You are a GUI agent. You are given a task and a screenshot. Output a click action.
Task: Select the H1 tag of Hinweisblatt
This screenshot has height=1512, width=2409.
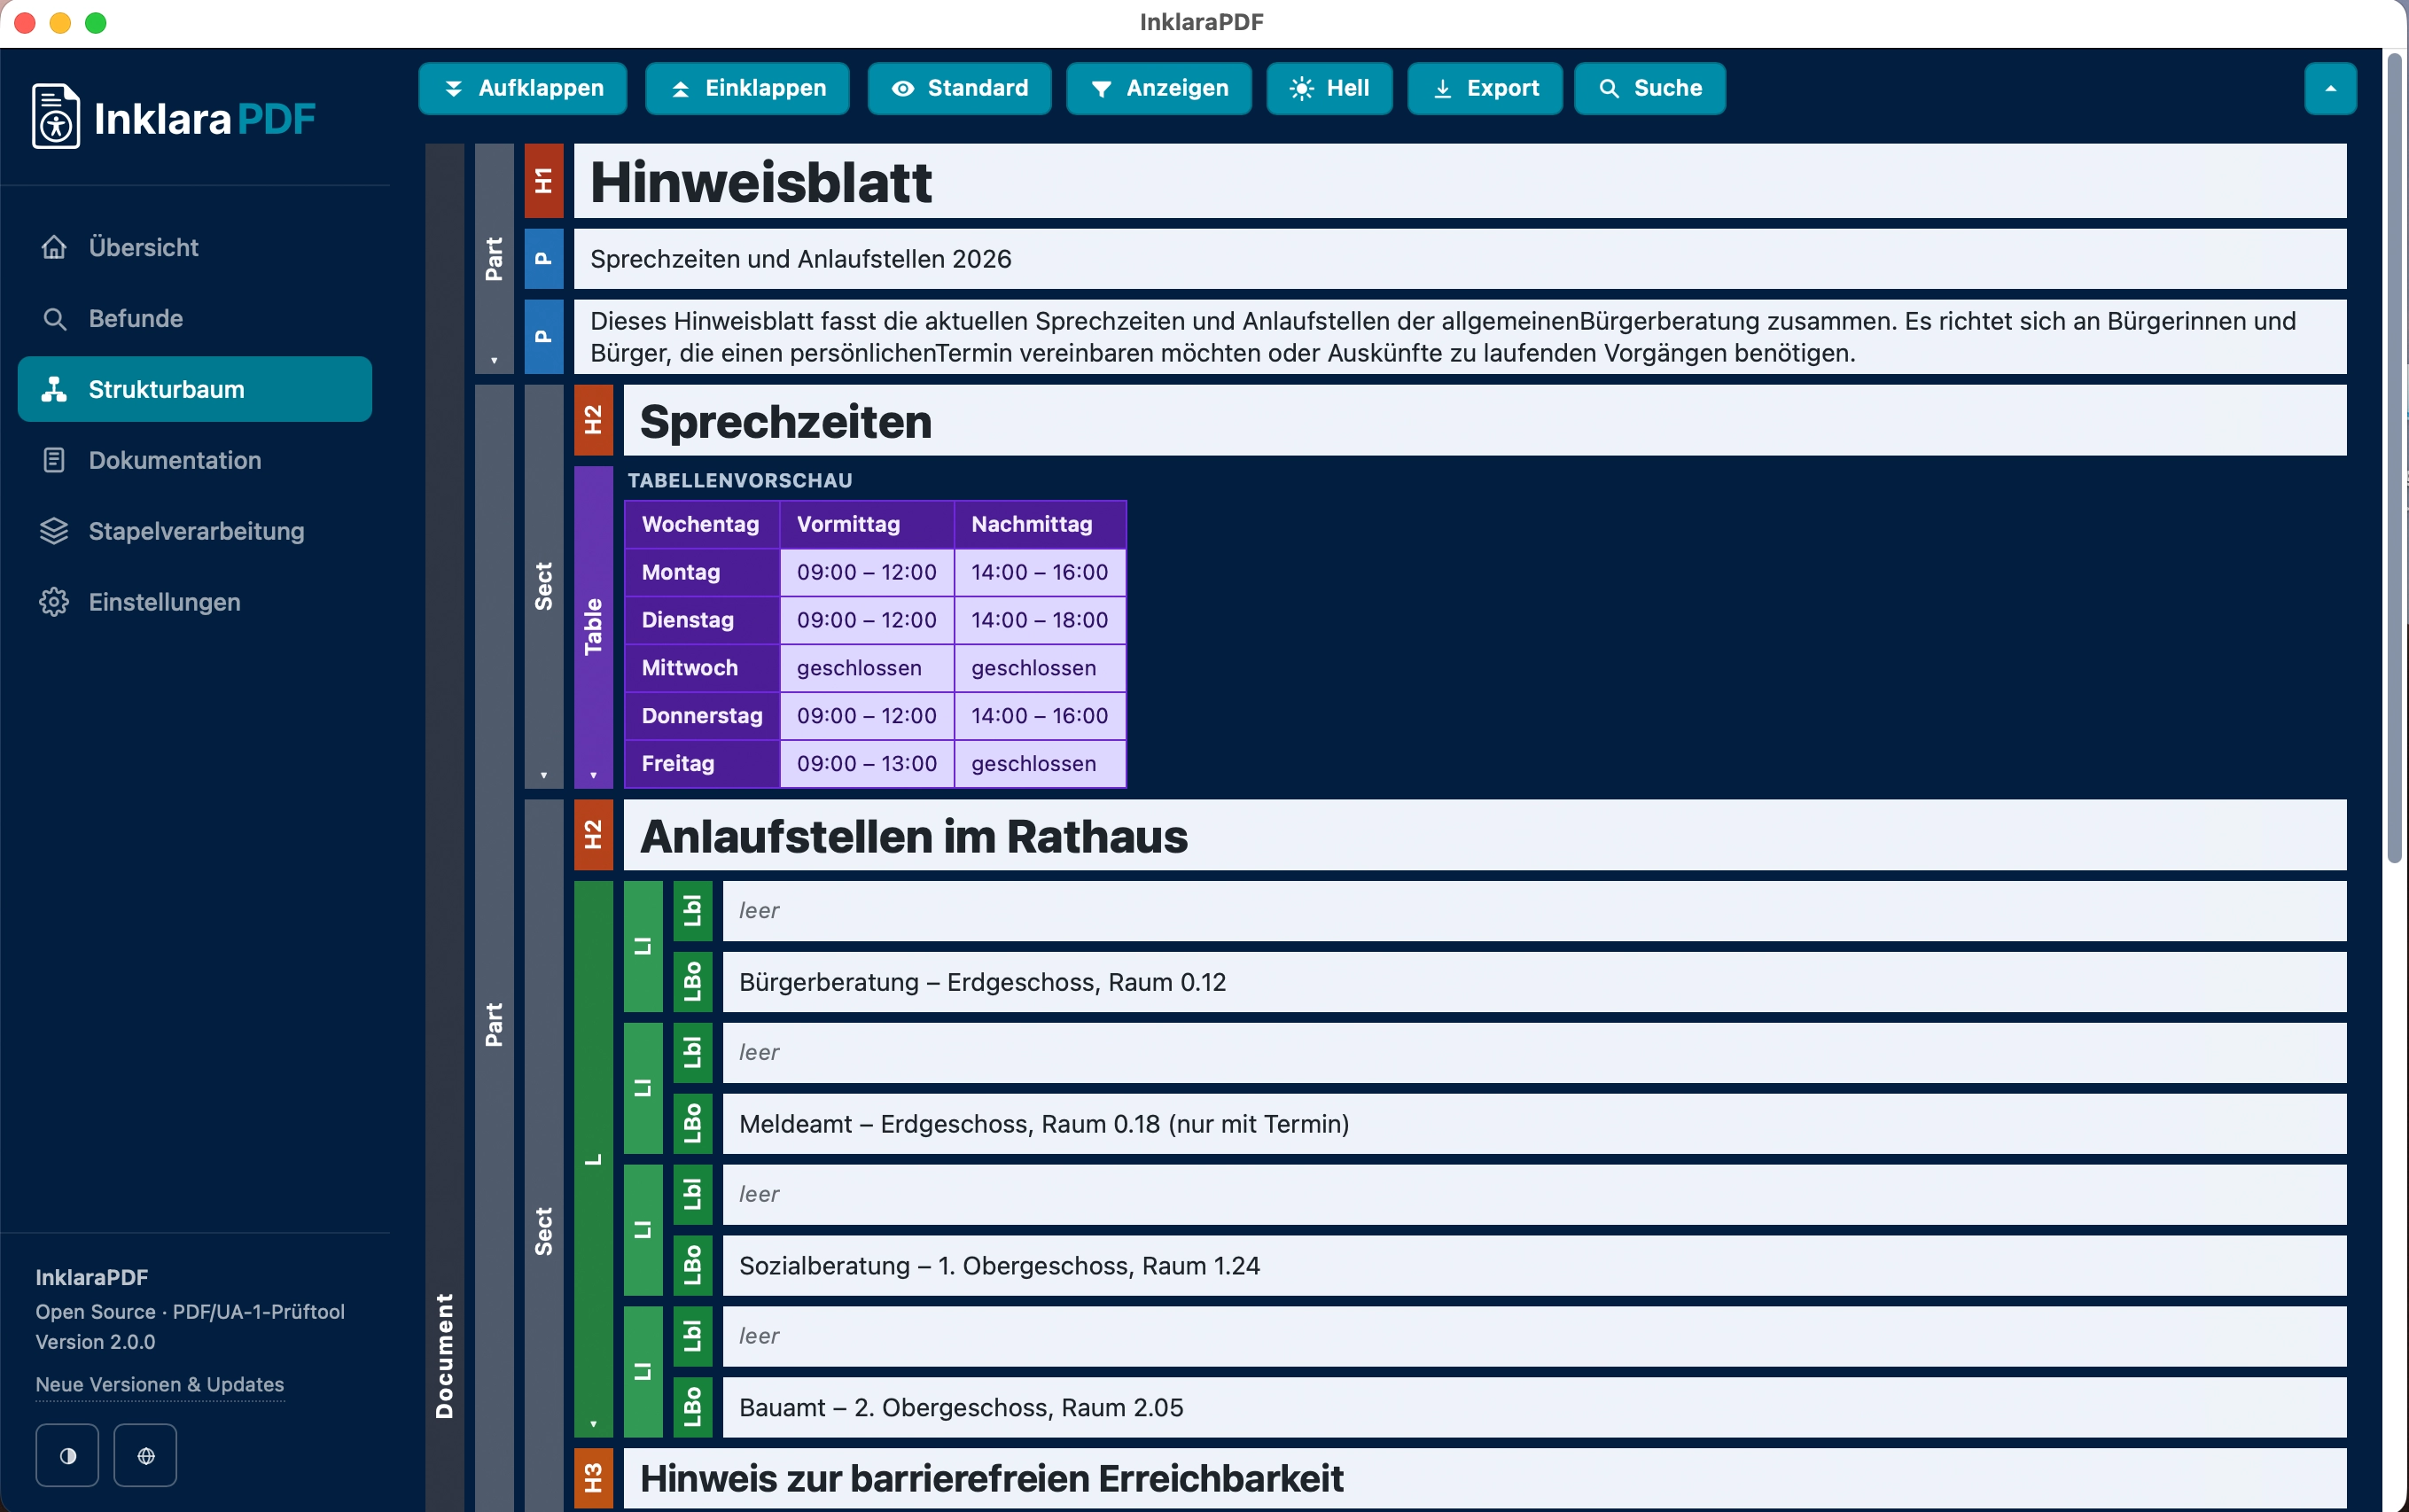pos(544,181)
